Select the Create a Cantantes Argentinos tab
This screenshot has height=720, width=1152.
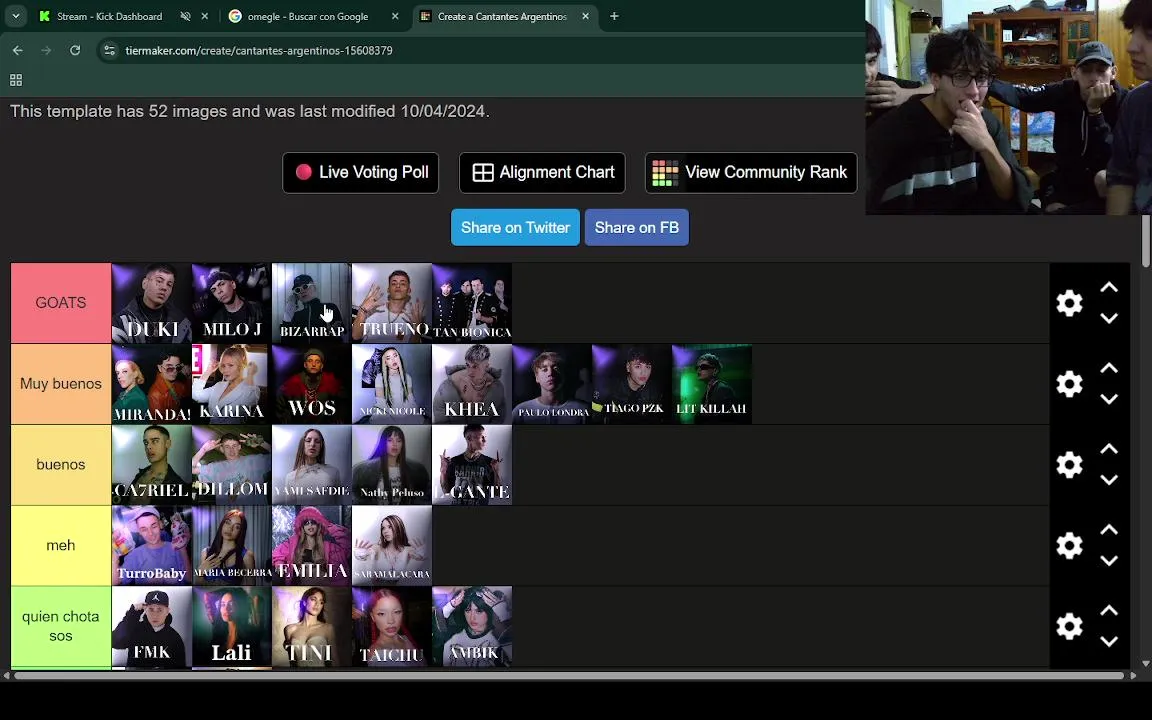pos(502,16)
